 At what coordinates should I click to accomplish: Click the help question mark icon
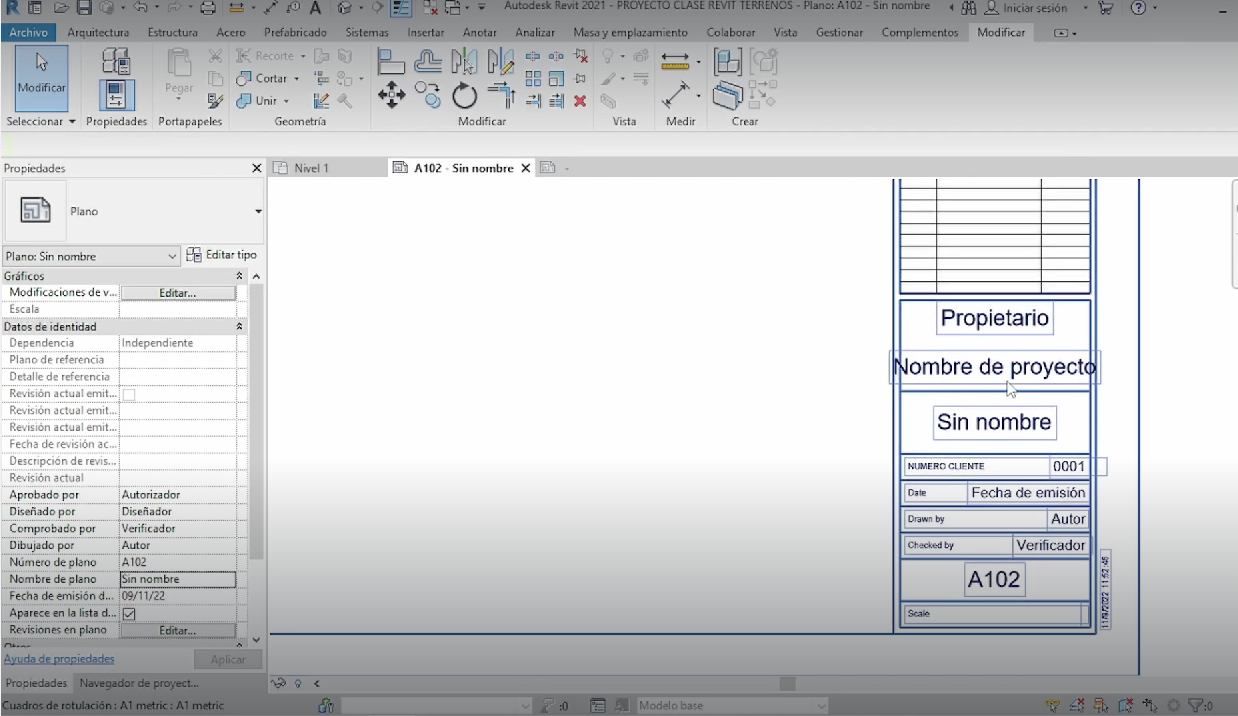click(1138, 8)
